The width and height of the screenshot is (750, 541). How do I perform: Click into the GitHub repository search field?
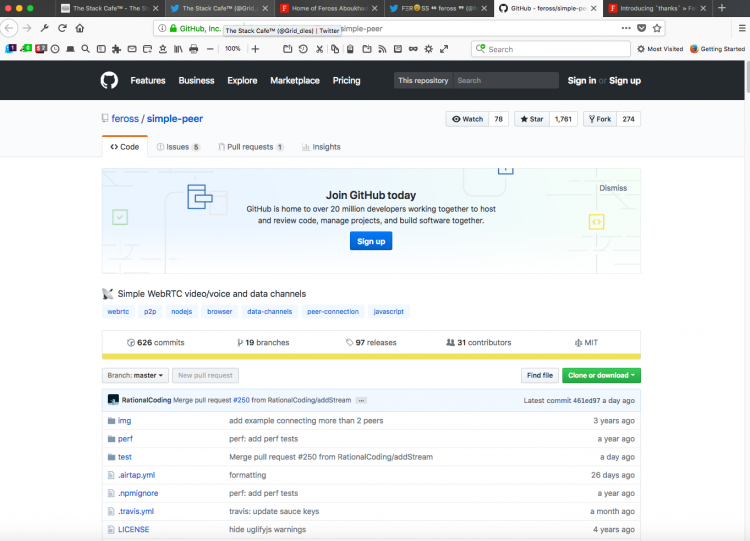click(x=506, y=80)
